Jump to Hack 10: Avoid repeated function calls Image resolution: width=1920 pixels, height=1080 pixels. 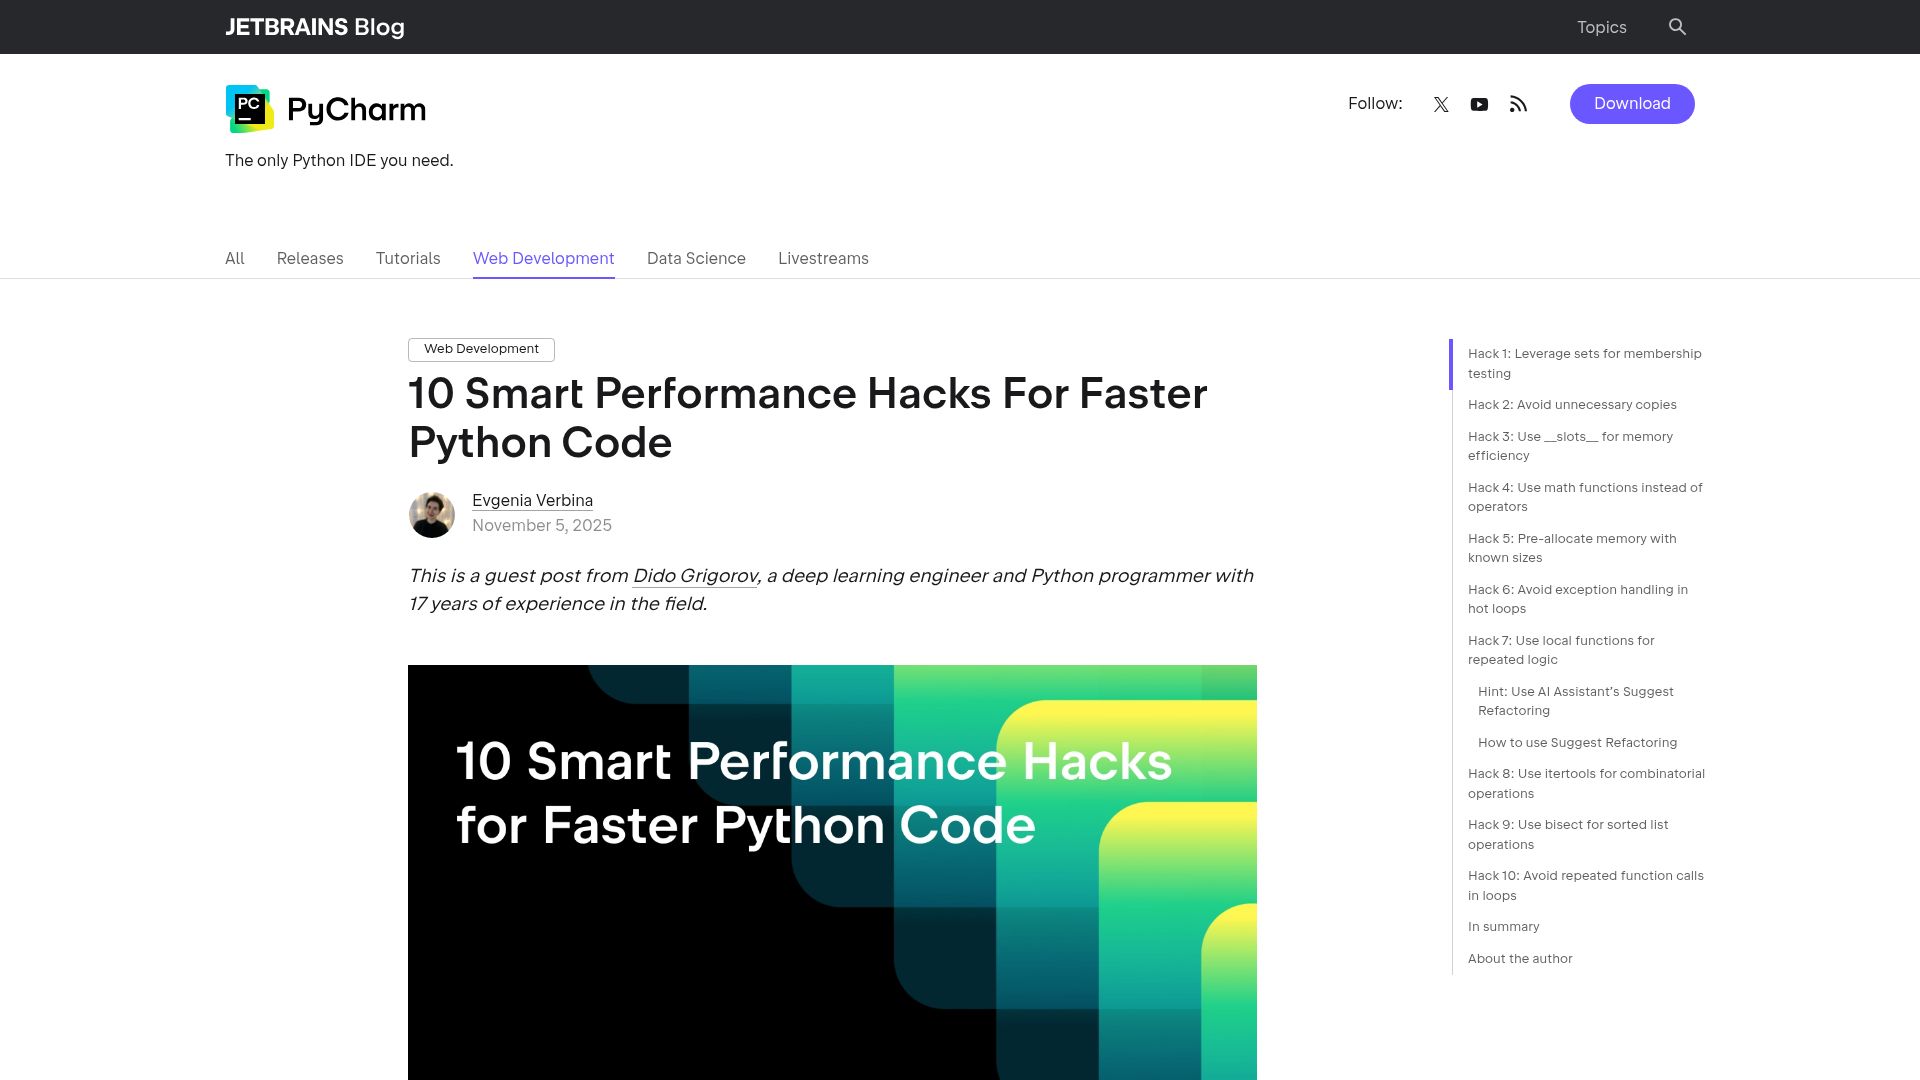tap(1586, 885)
